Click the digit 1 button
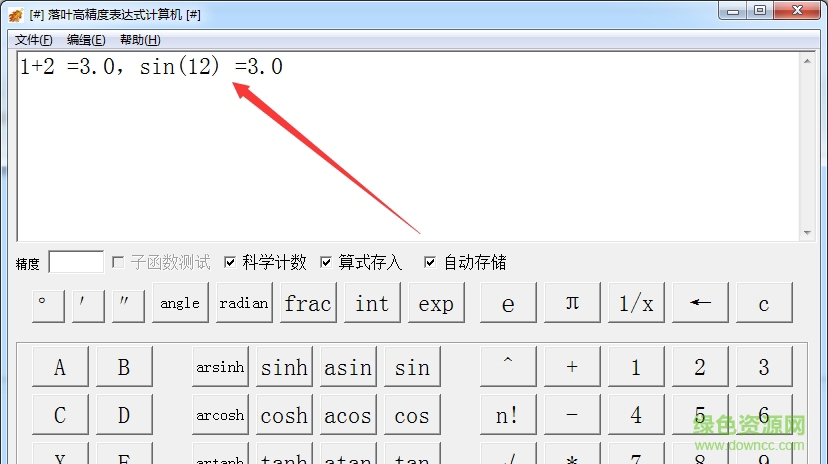The width and height of the screenshot is (828, 464). 636,367
